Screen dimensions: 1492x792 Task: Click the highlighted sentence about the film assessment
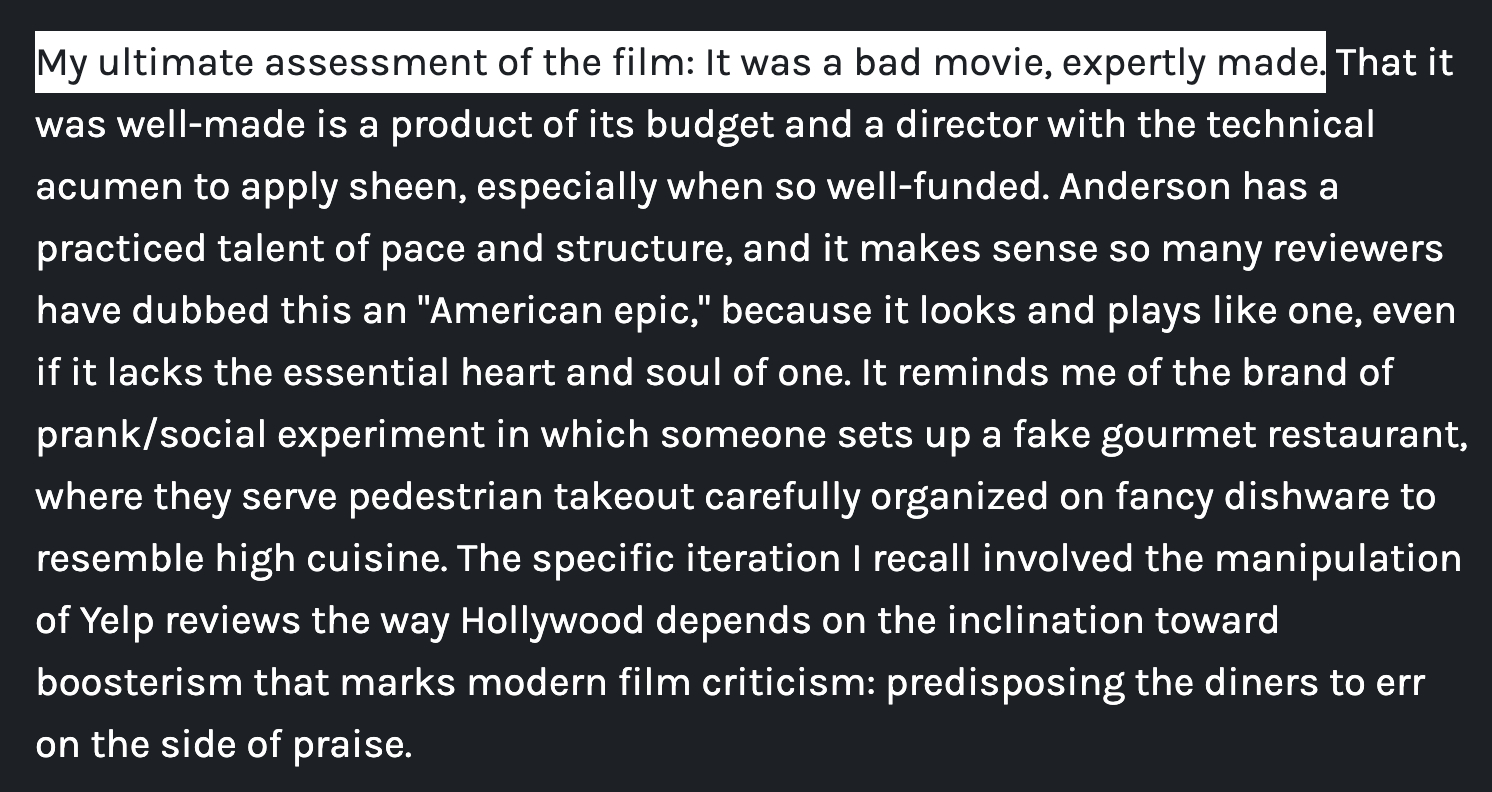(680, 63)
